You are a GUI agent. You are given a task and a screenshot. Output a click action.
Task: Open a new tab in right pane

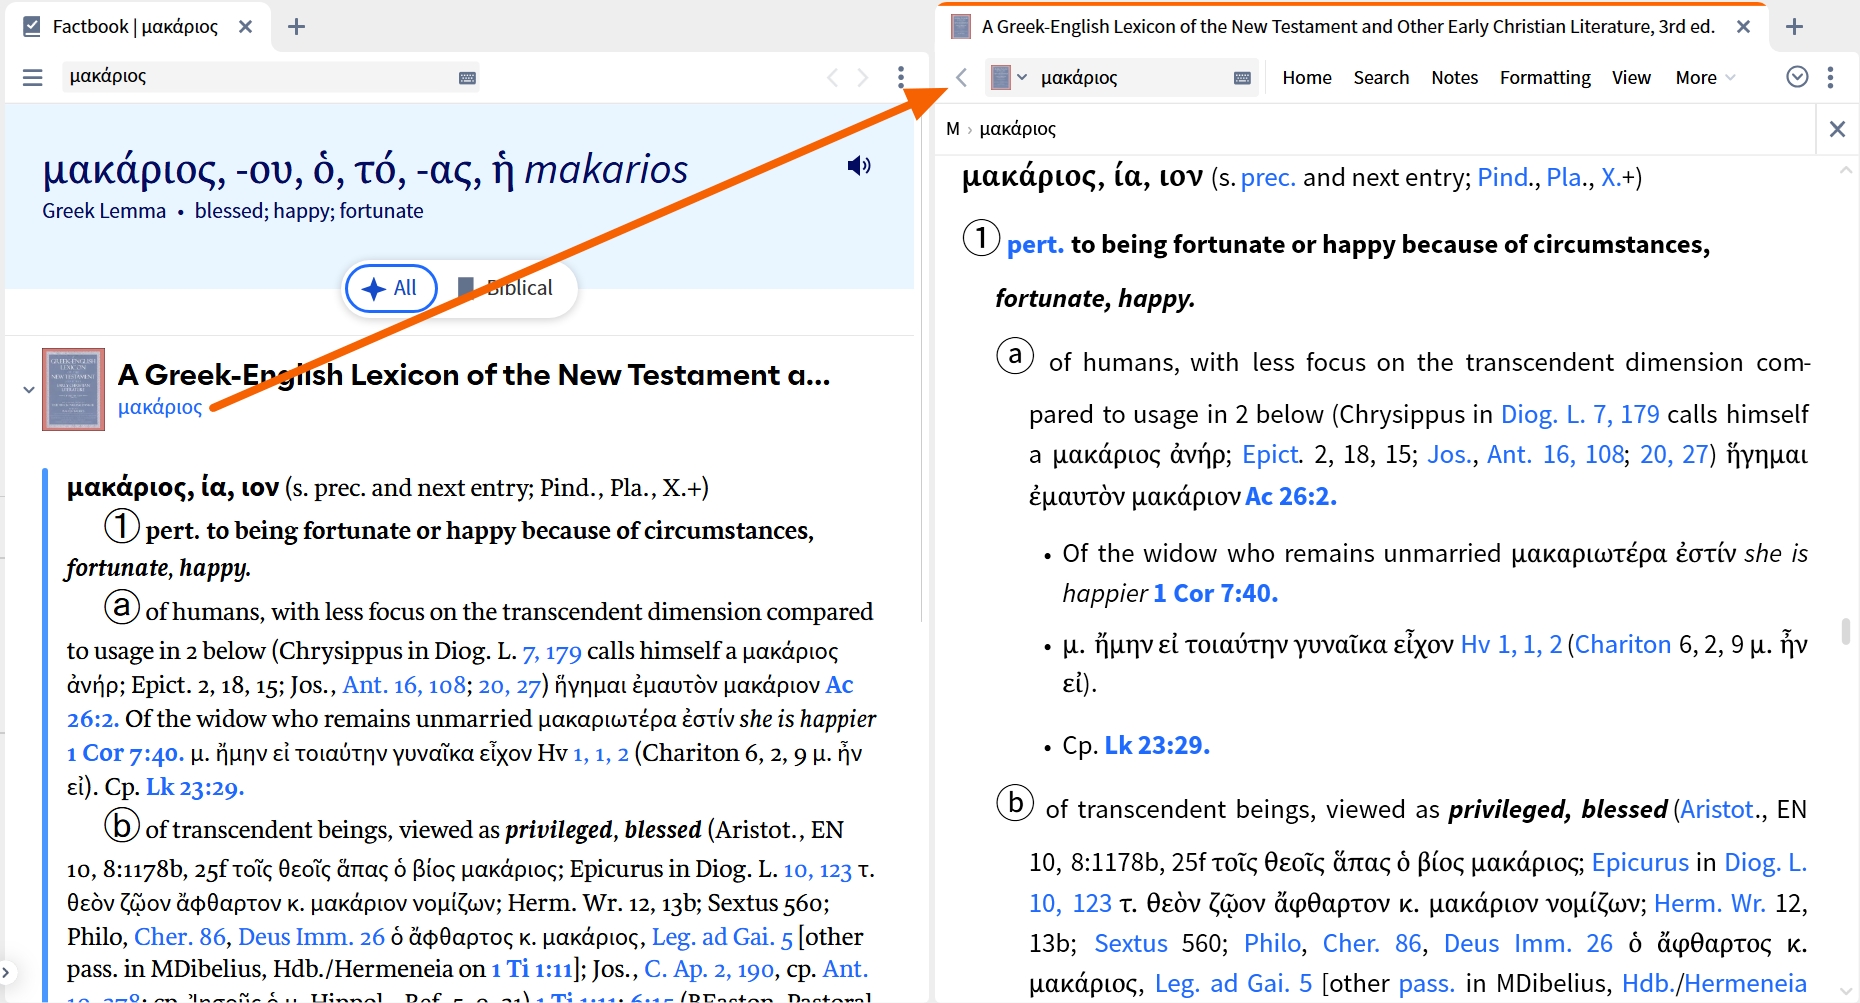[x=1794, y=27]
